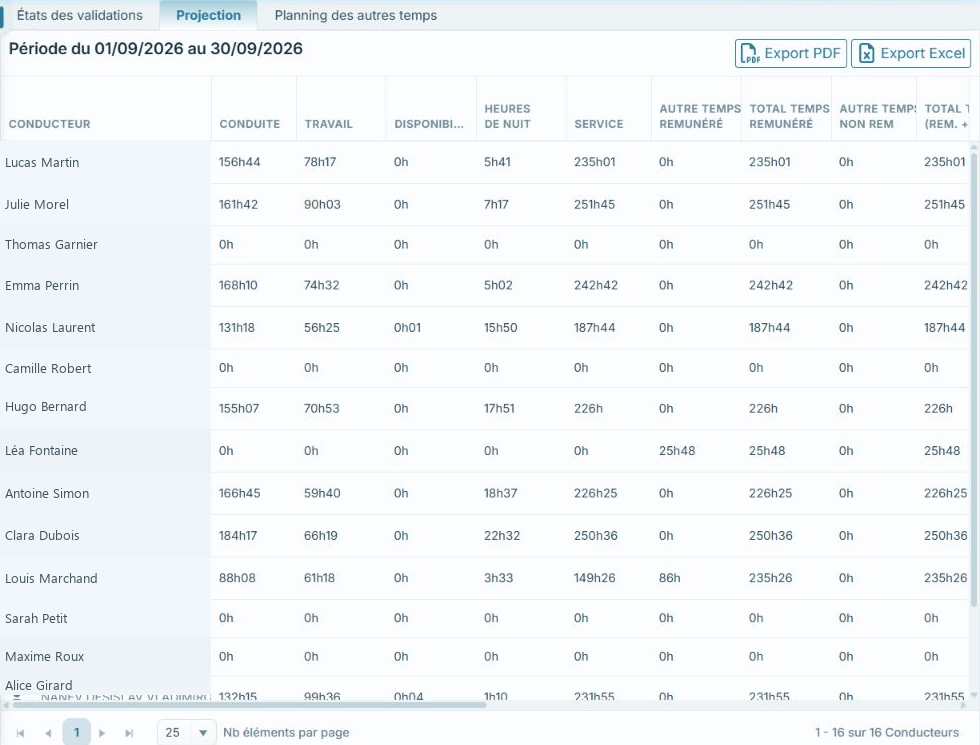Select conductor Alice Girard

[39, 686]
